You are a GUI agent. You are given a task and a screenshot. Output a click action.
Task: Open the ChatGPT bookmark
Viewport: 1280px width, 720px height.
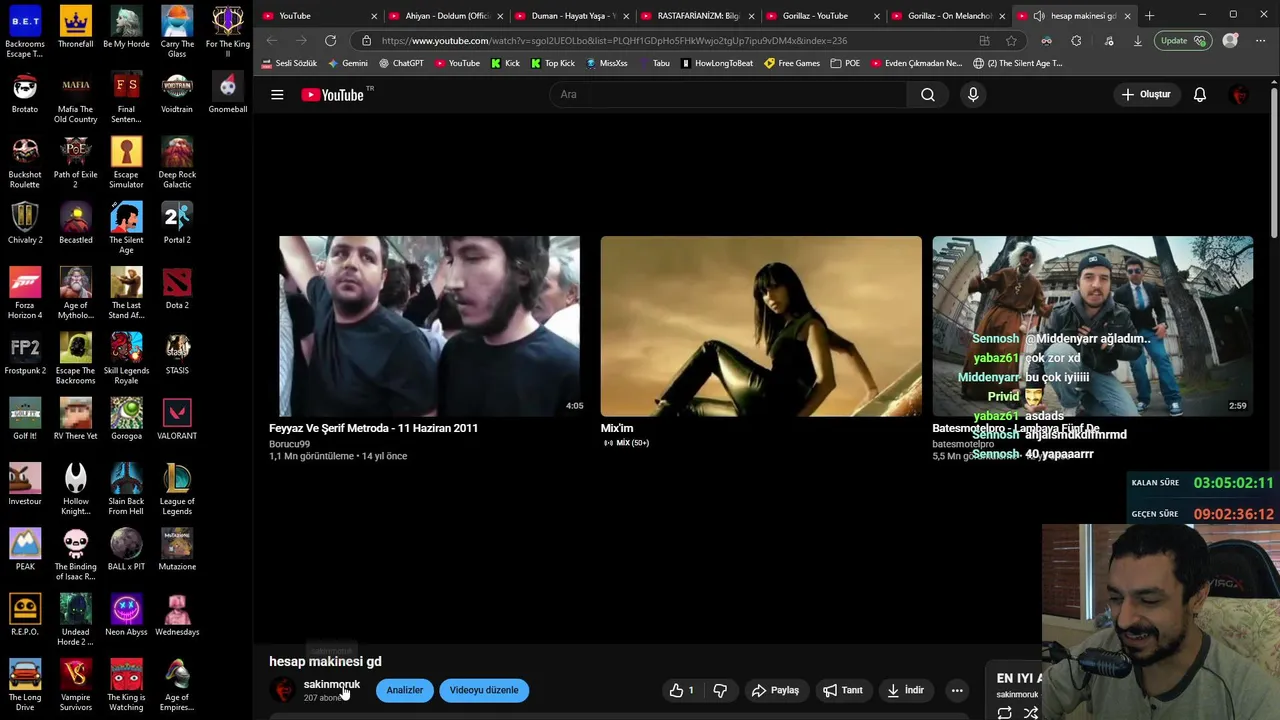400,63
